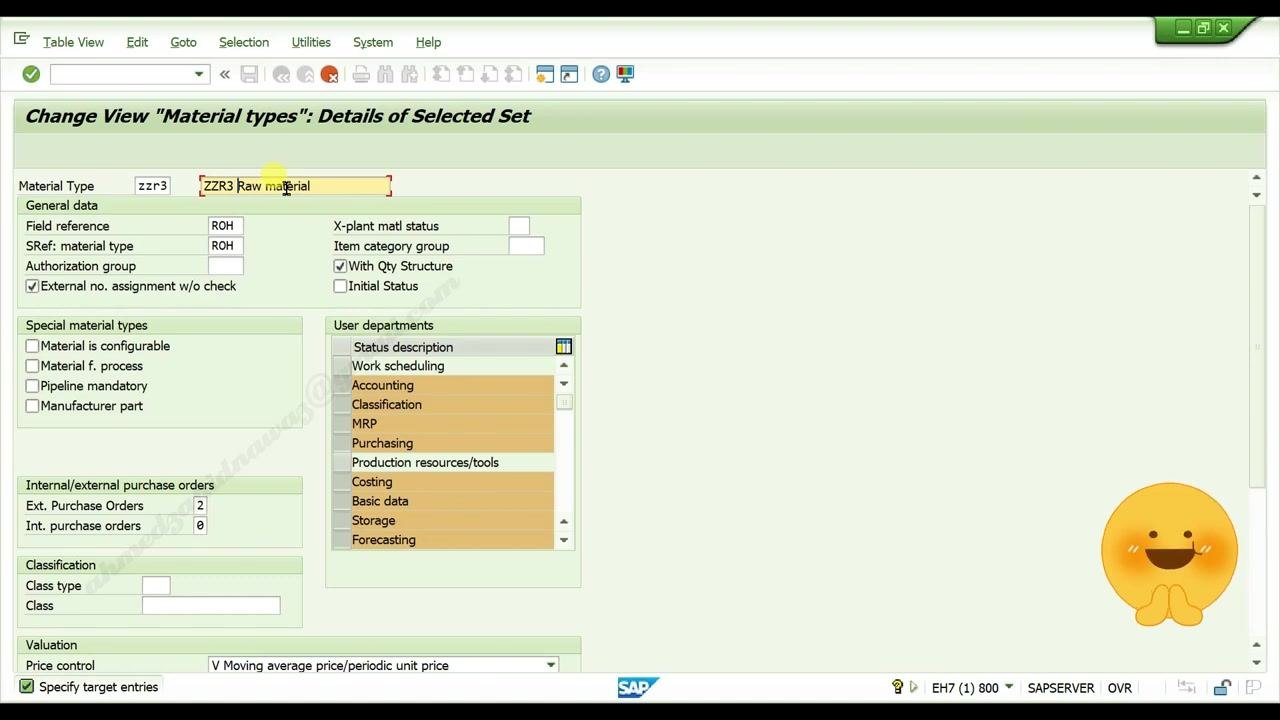The height and width of the screenshot is (720, 1280).
Task: Click the Create New Session icon
Action: (x=545, y=74)
